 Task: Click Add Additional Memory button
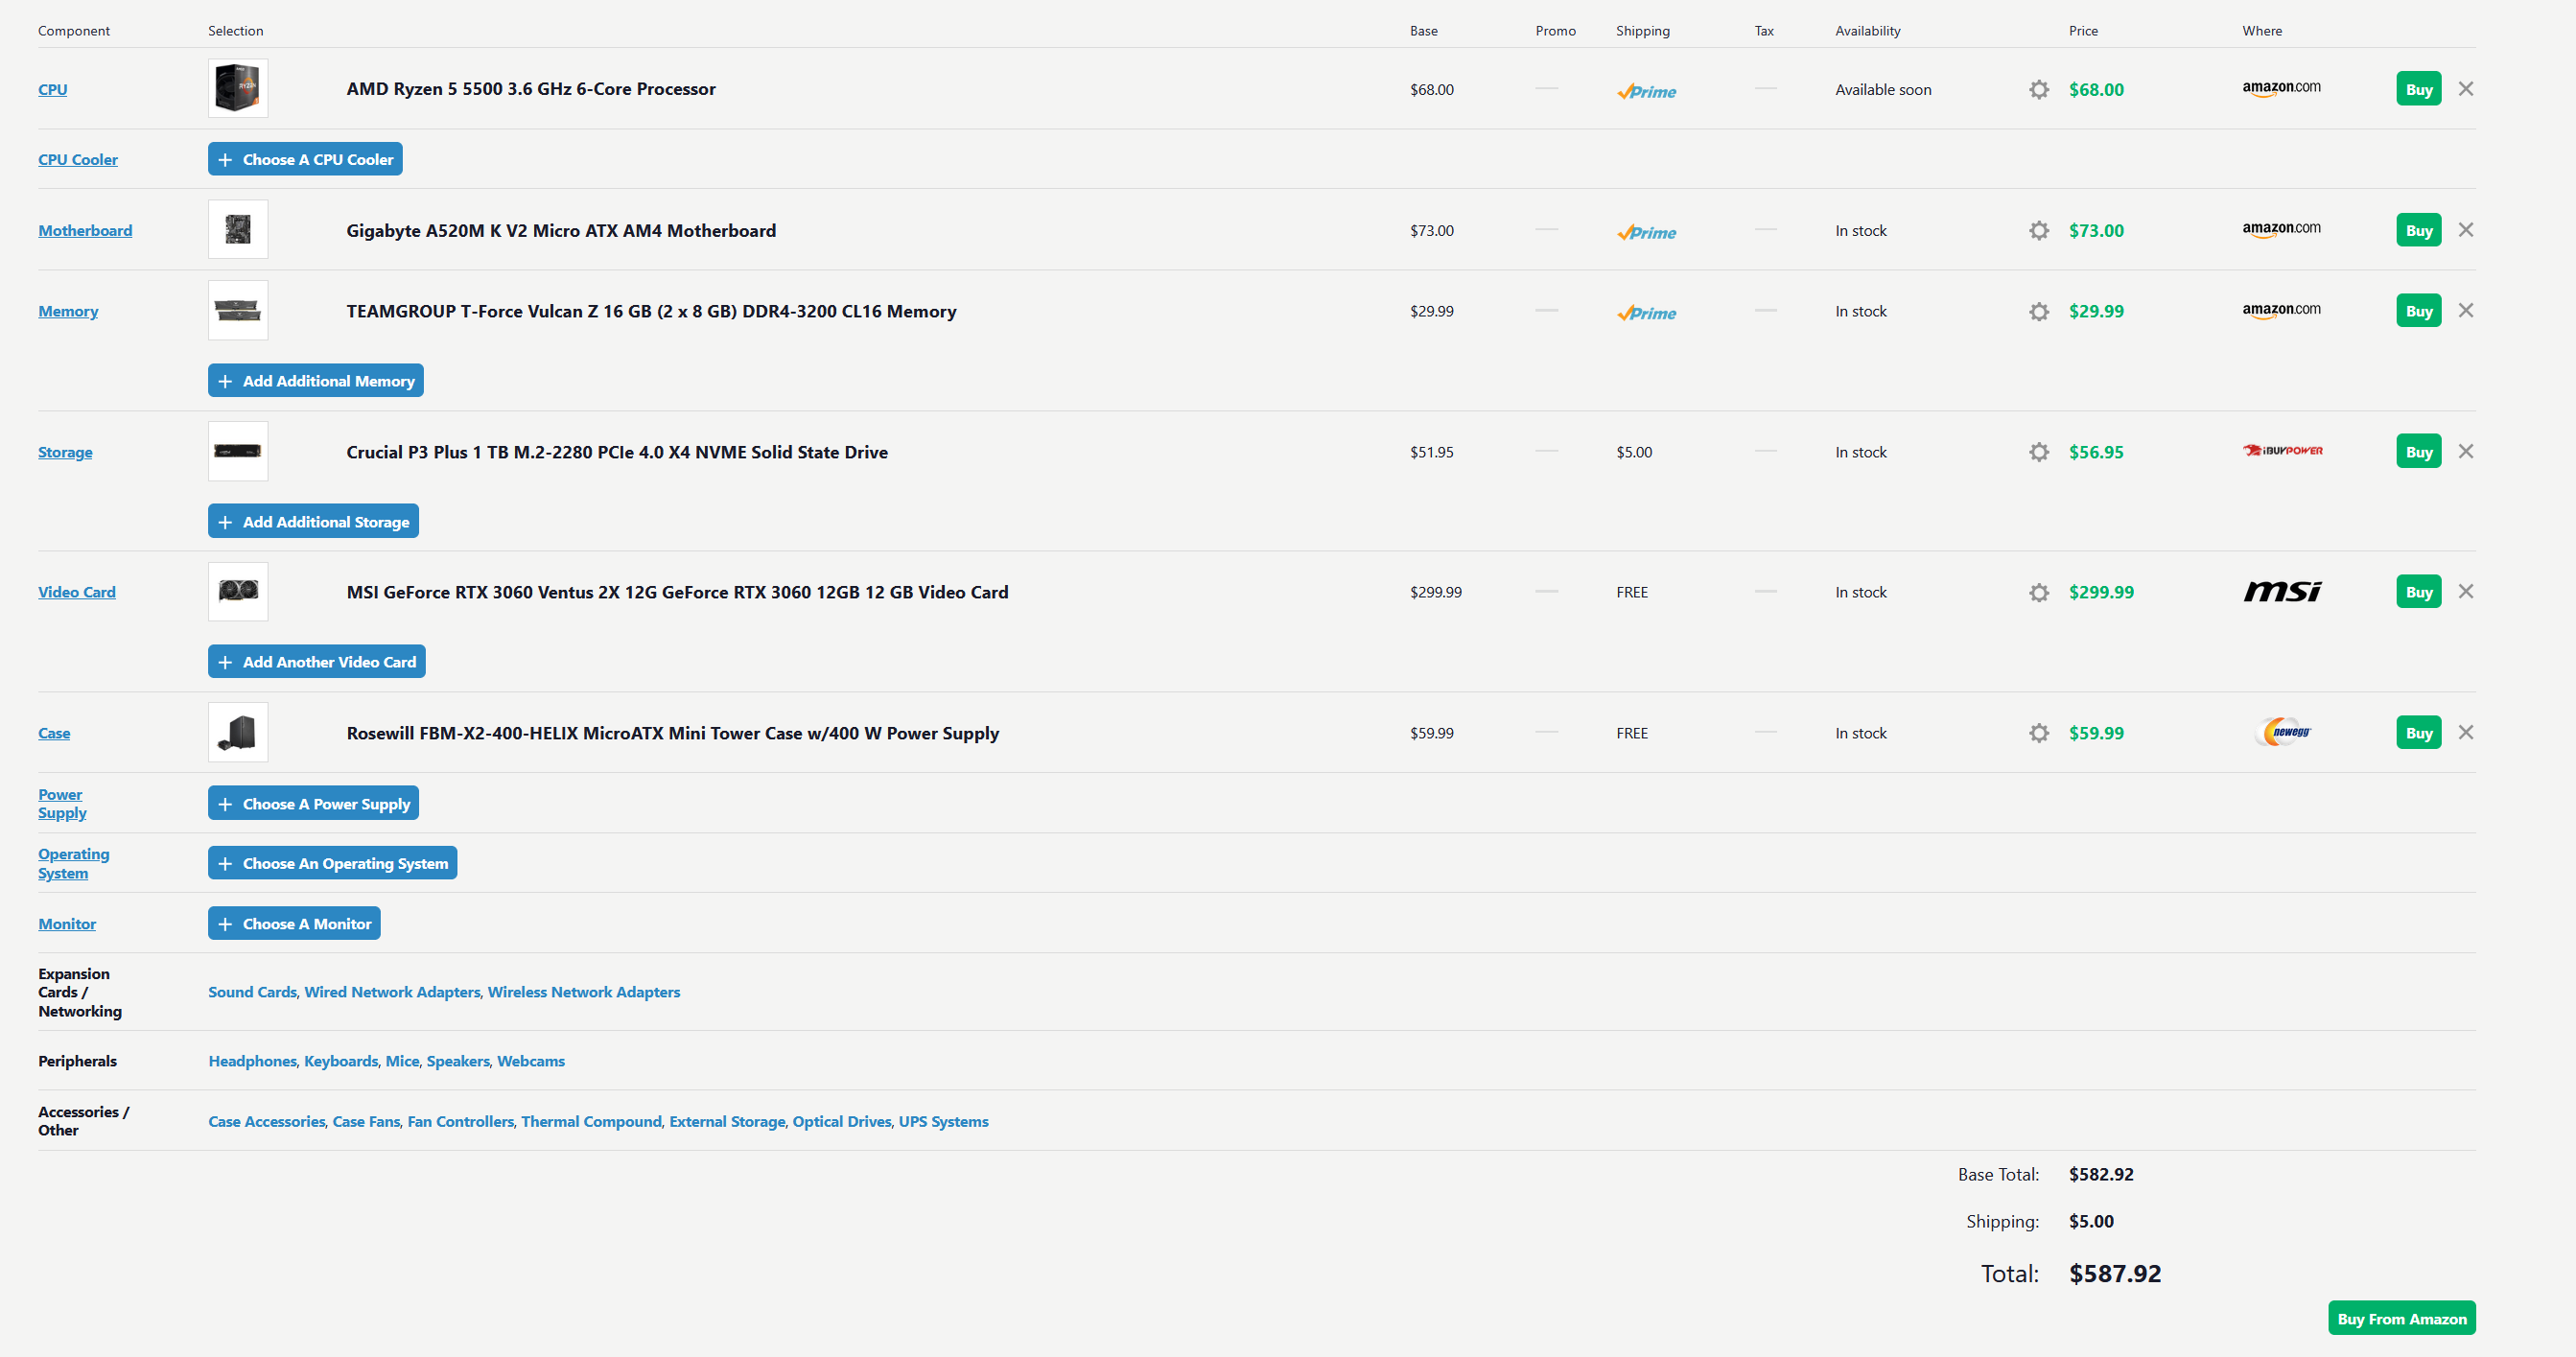316,381
